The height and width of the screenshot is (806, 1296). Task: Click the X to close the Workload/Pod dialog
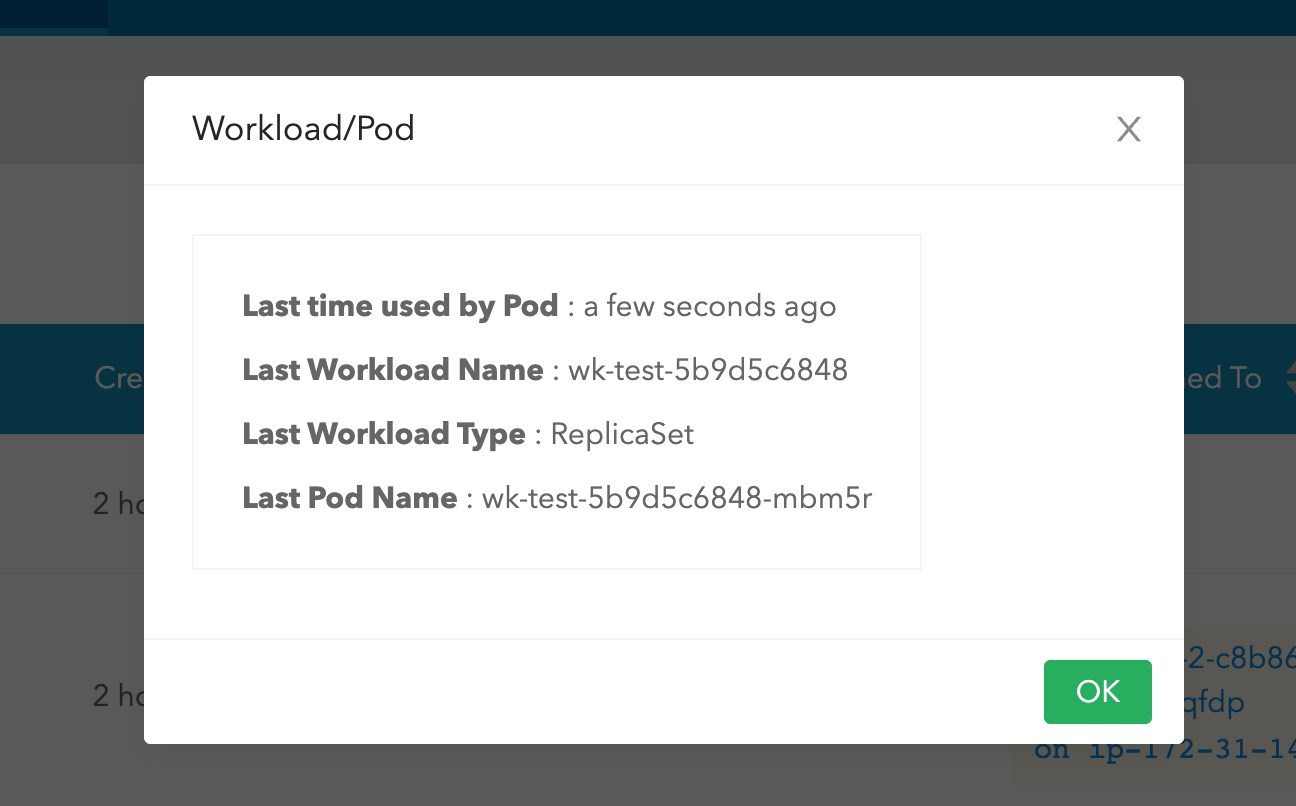pyautogui.click(x=1128, y=129)
